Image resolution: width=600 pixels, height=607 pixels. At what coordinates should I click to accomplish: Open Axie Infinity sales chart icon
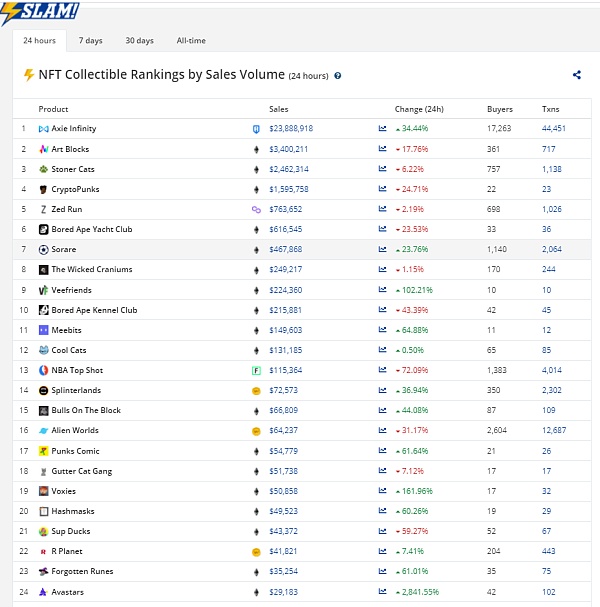click(382, 128)
